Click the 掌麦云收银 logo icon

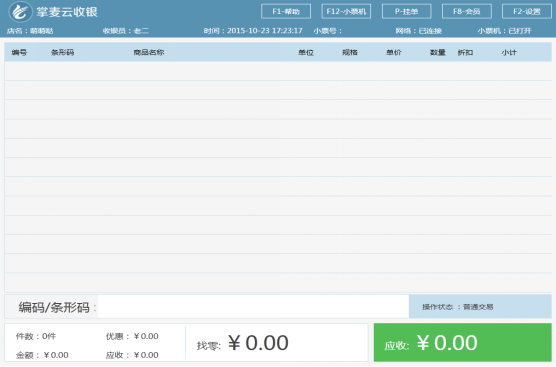point(20,12)
